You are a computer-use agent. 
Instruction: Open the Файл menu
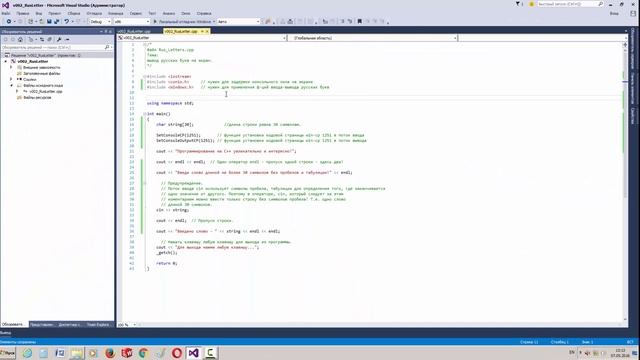5,13
